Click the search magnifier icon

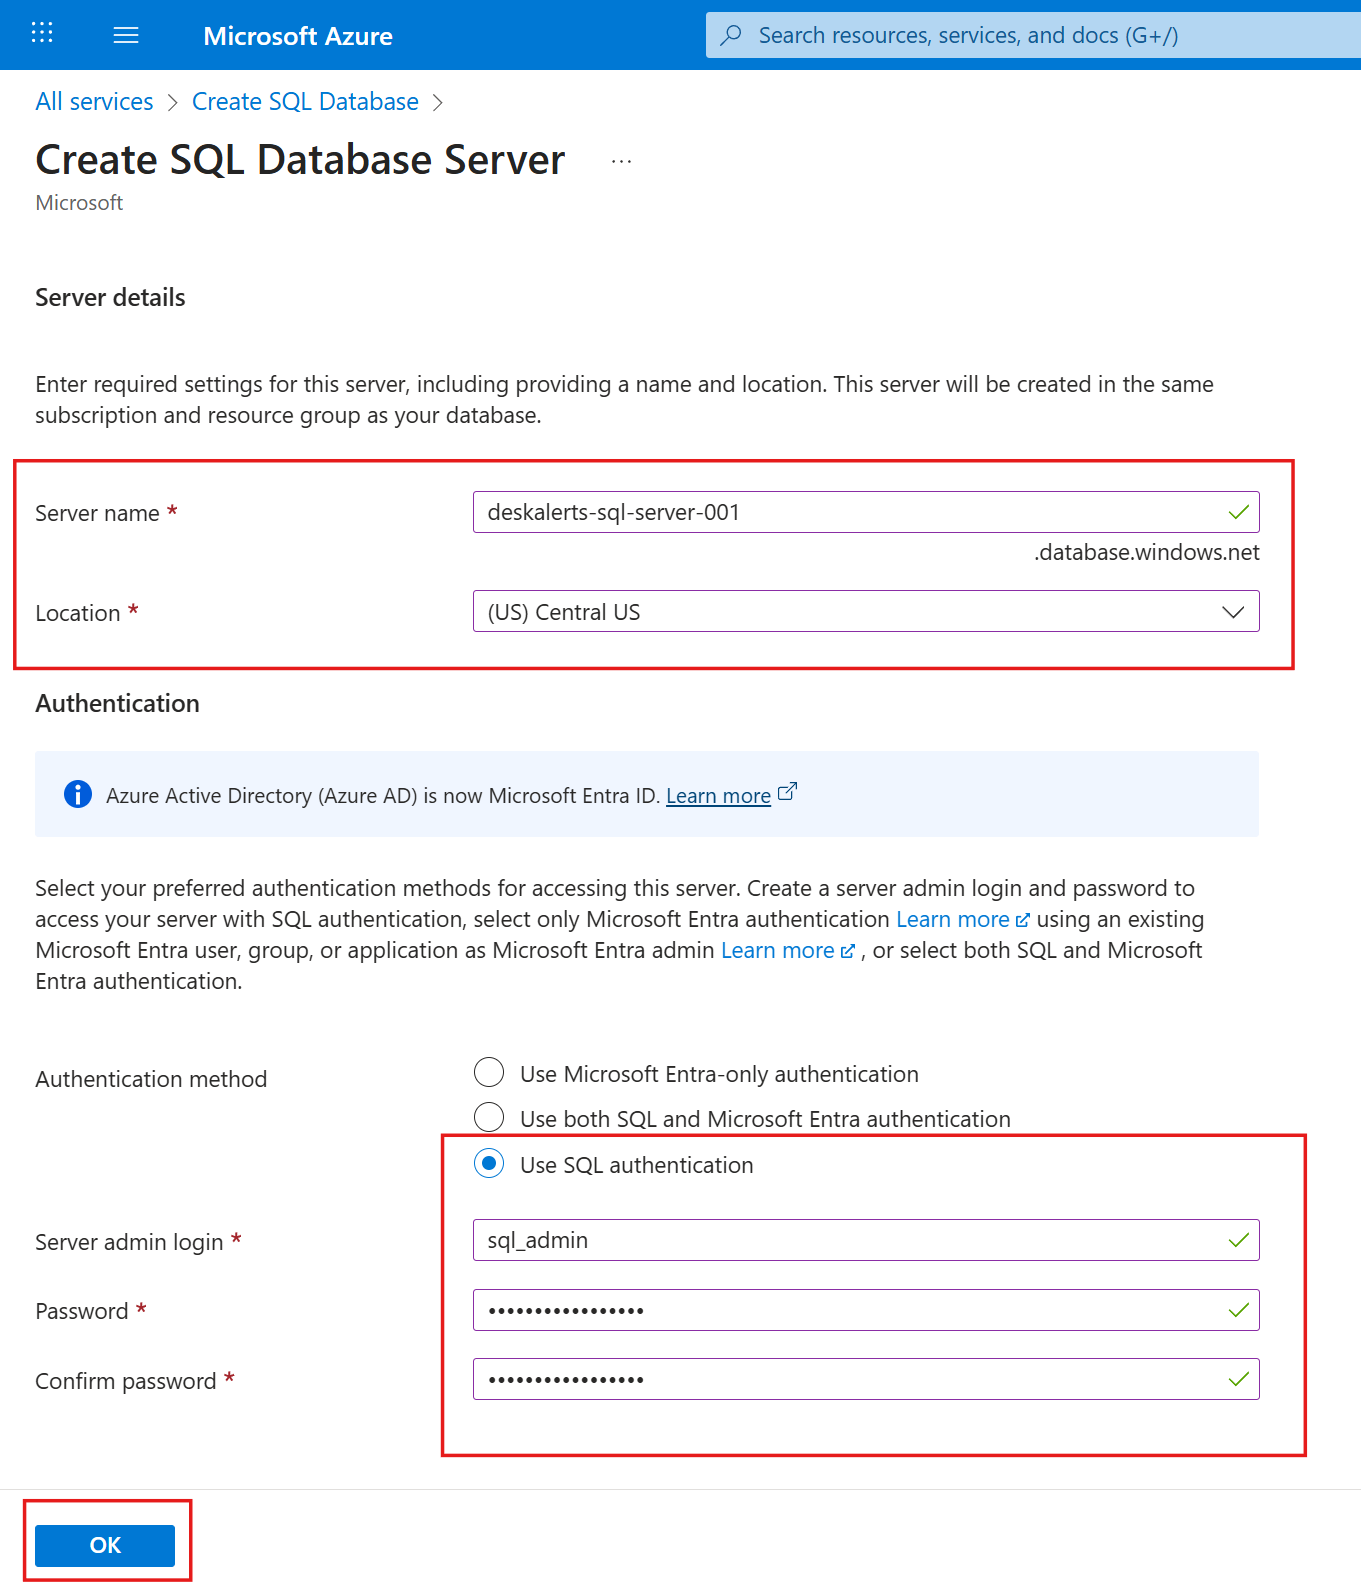pyautogui.click(x=731, y=35)
